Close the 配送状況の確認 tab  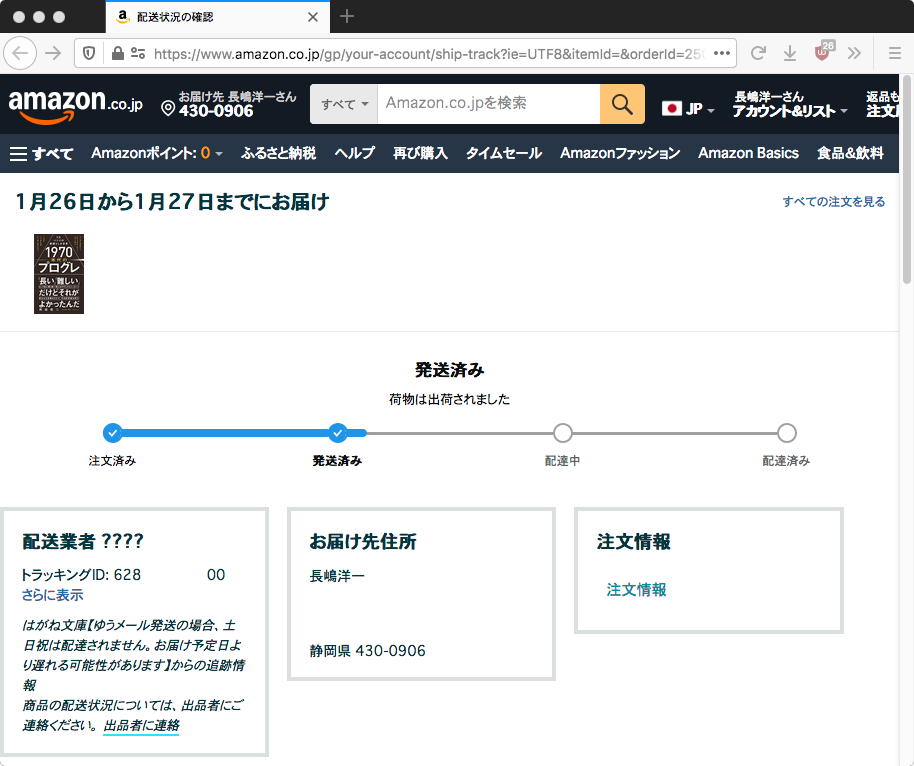(x=313, y=17)
